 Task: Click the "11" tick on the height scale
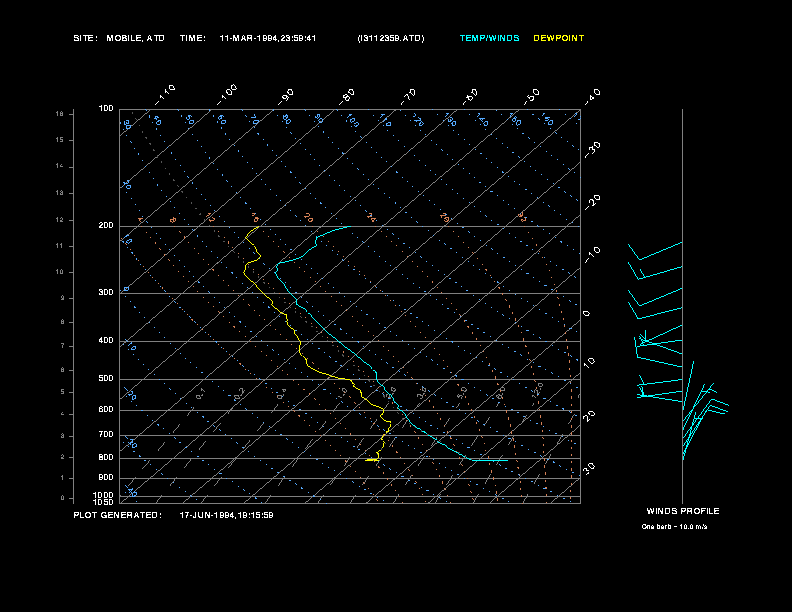pos(60,246)
